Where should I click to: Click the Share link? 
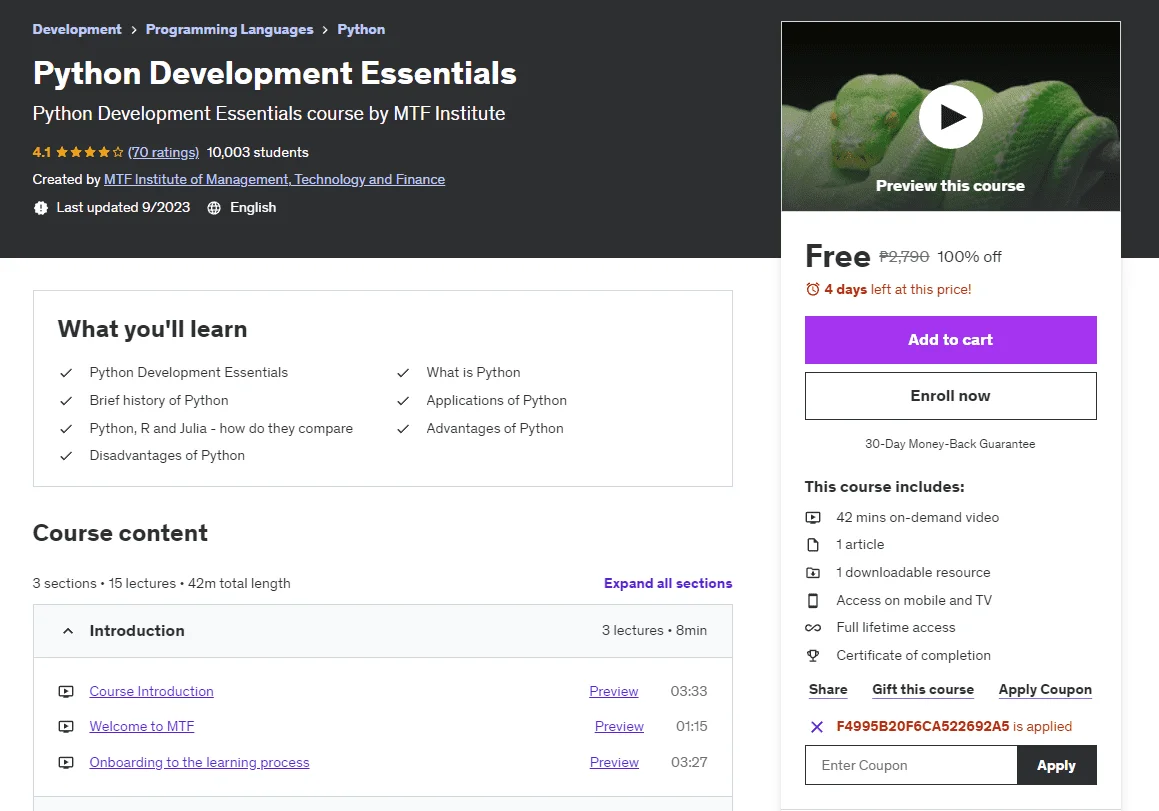coord(828,690)
